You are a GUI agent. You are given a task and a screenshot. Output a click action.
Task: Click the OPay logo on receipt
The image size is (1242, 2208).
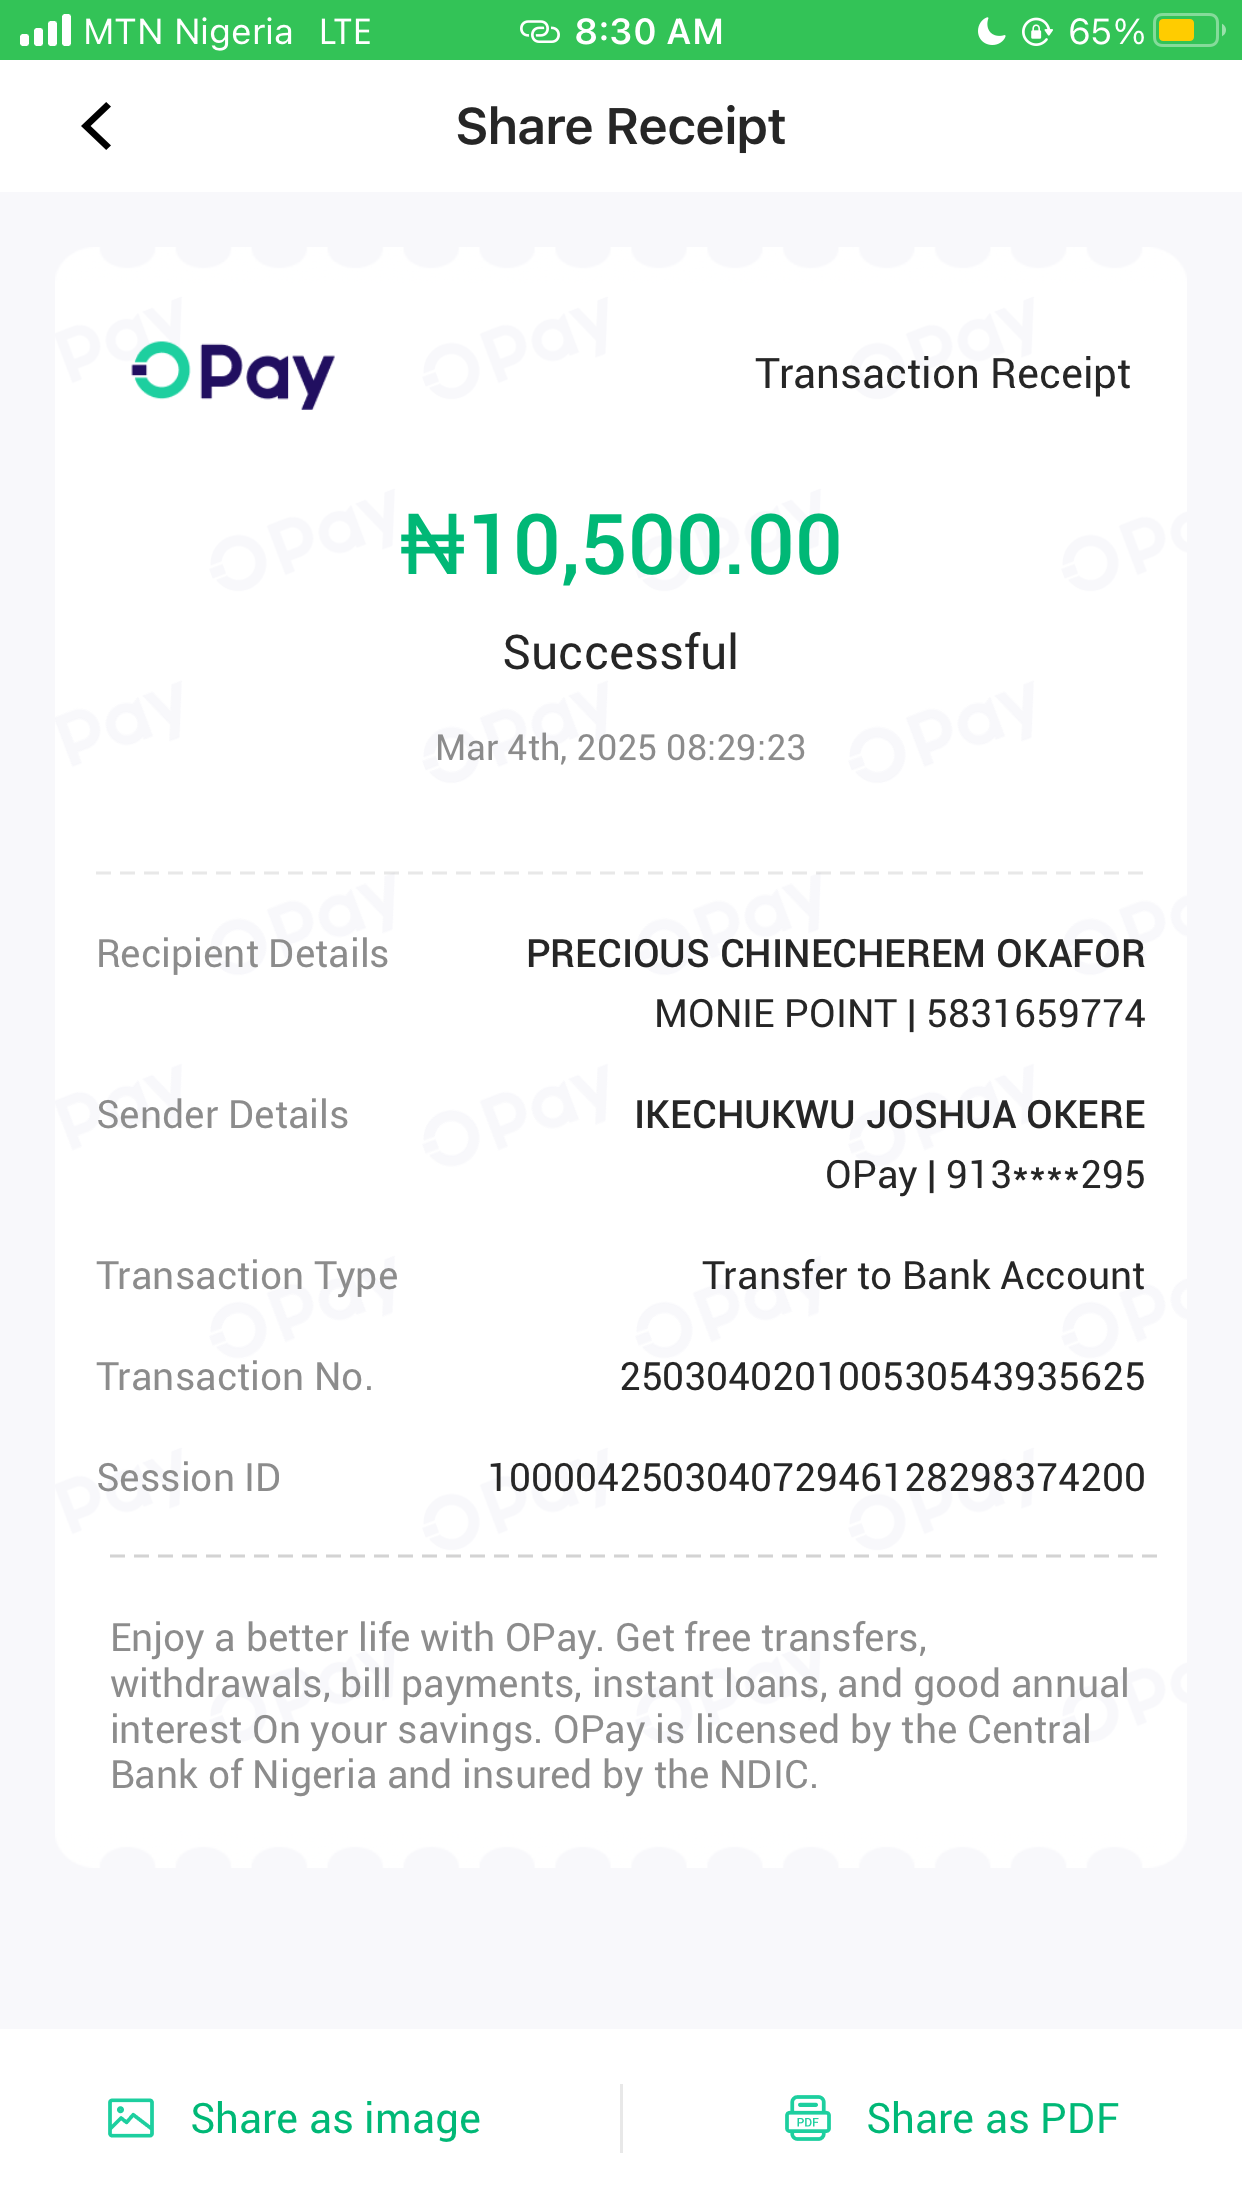click(x=233, y=374)
